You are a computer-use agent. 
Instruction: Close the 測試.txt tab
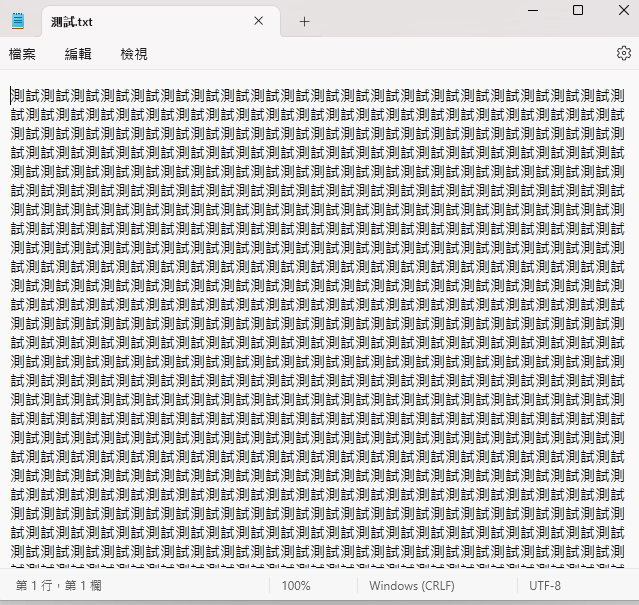point(258,21)
